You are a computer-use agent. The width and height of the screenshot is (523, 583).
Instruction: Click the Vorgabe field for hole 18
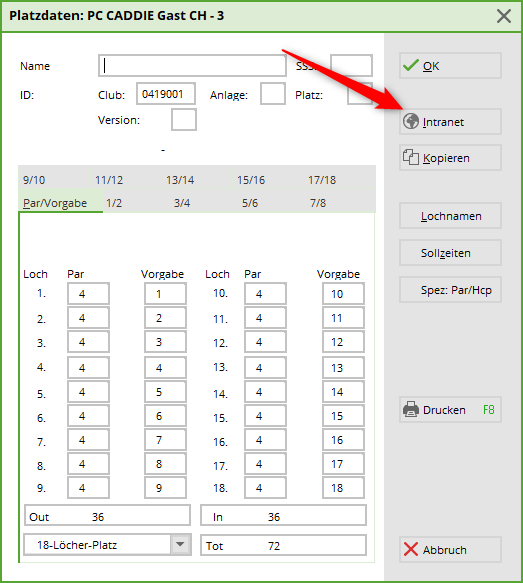(x=343, y=488)
